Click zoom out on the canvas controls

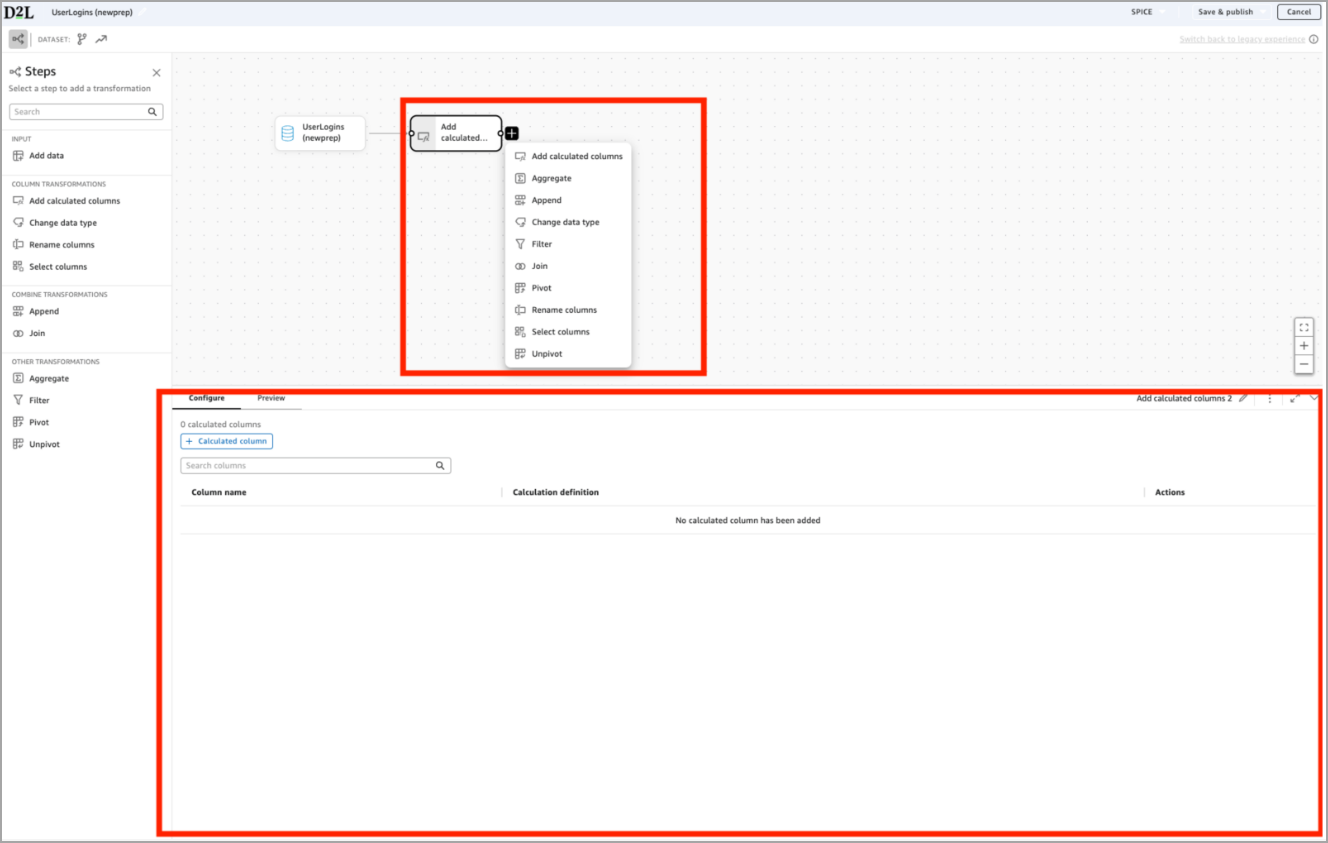tap(1304, 364)
